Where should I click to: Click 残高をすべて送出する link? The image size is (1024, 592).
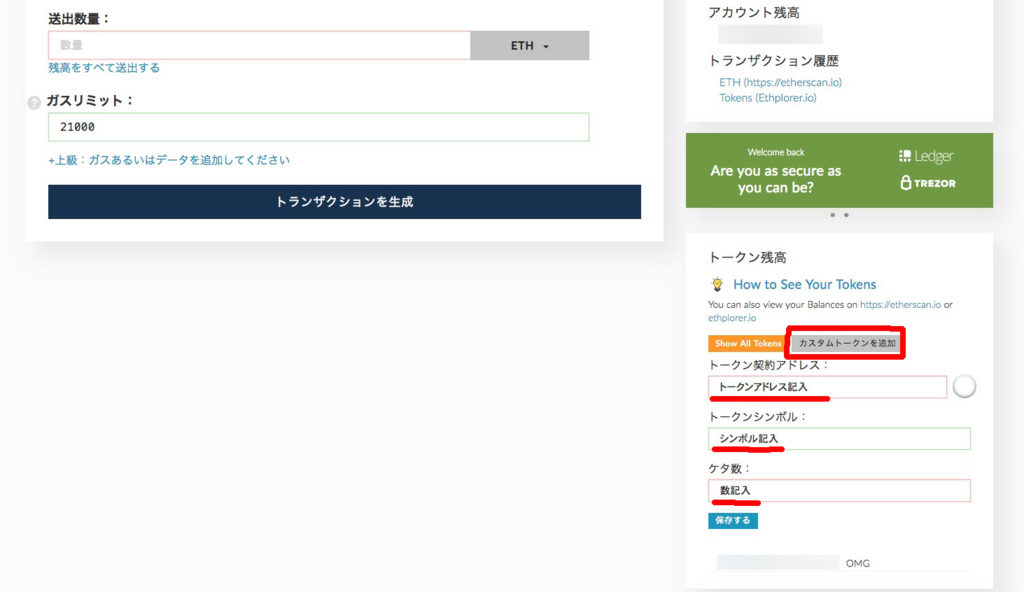104,68
